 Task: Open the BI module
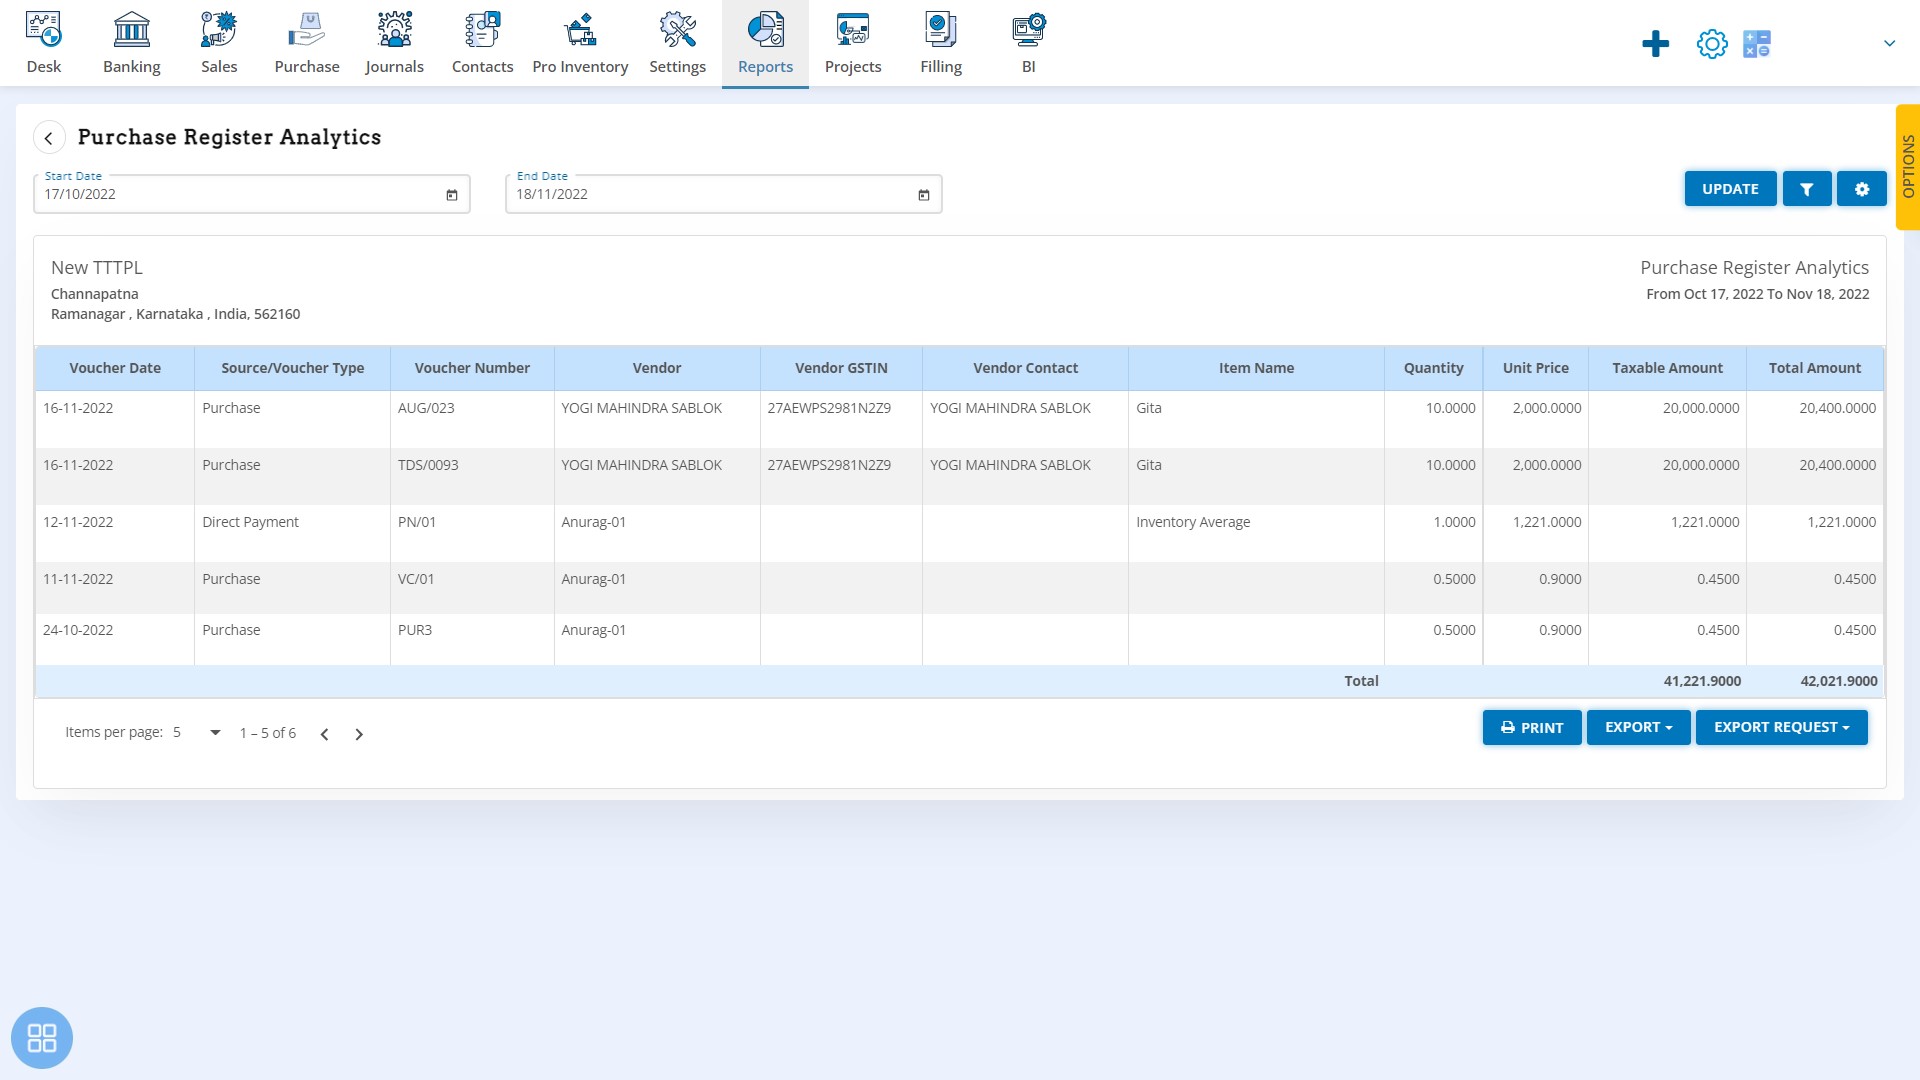(1028, 44)
